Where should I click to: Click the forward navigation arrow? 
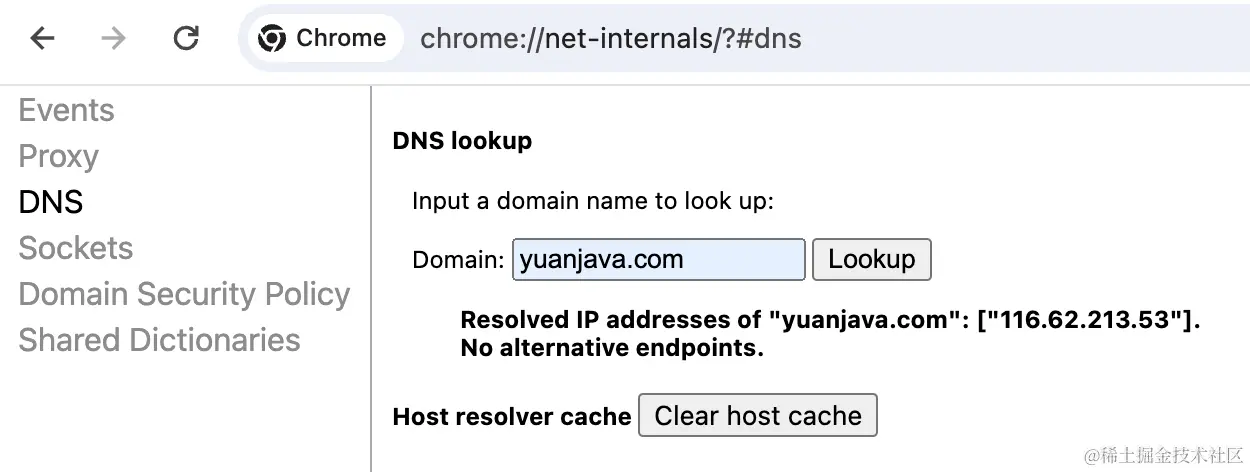click(x=113, y=39)
